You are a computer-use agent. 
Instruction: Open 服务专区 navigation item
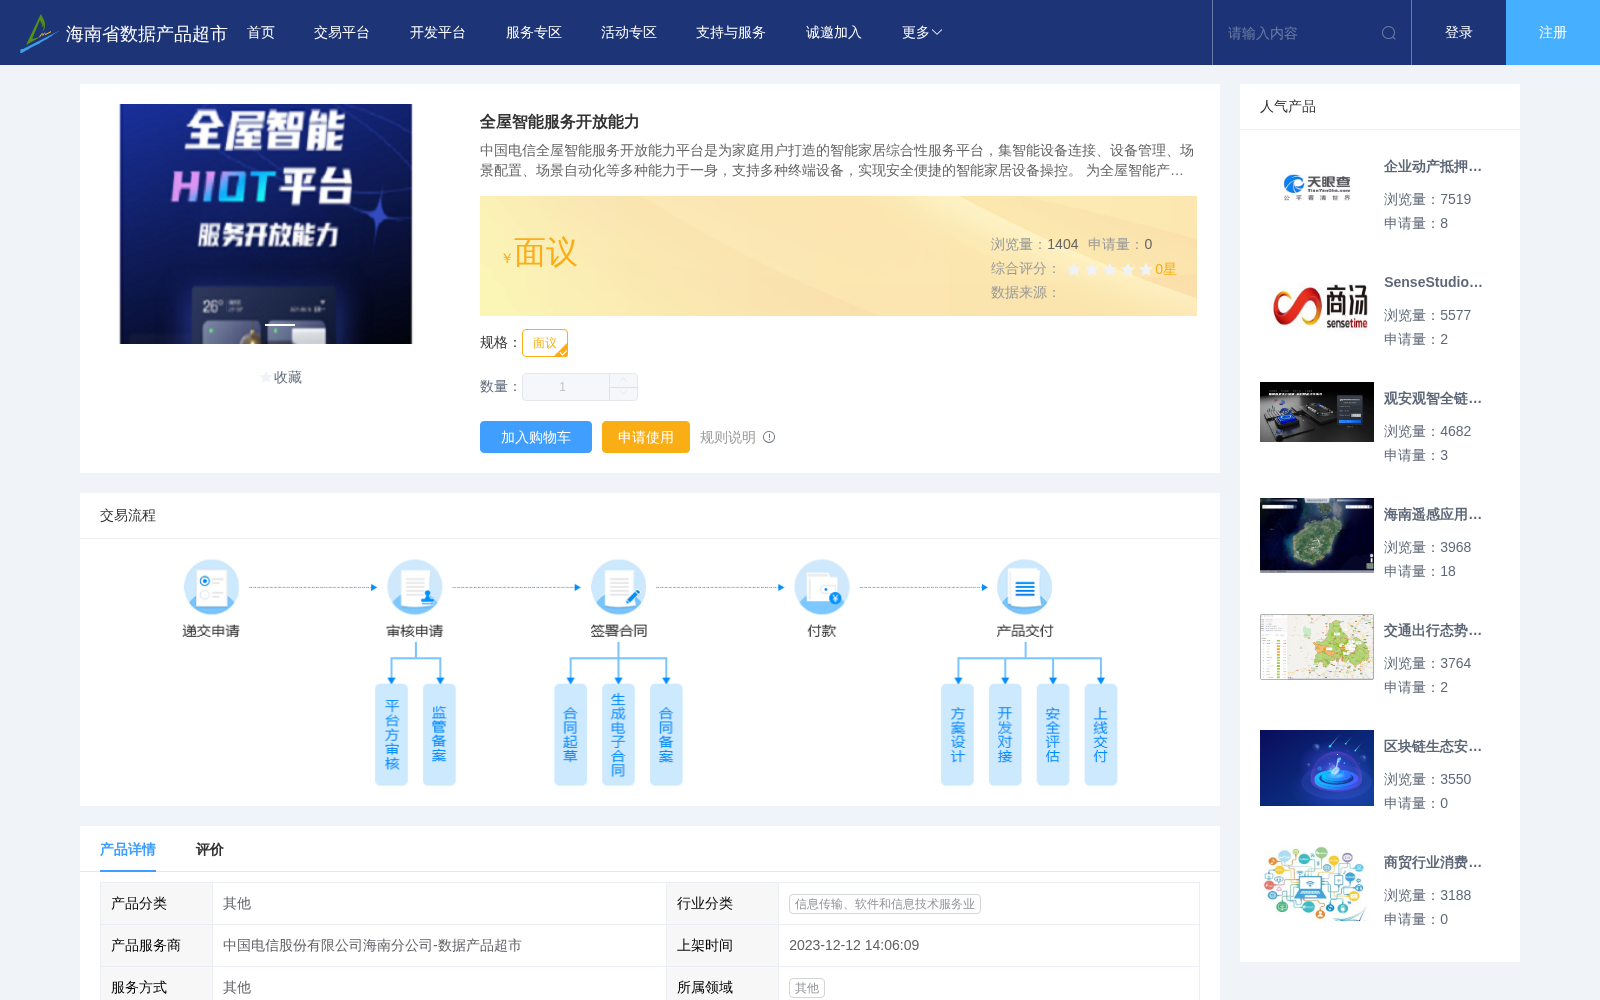[534, 33]
